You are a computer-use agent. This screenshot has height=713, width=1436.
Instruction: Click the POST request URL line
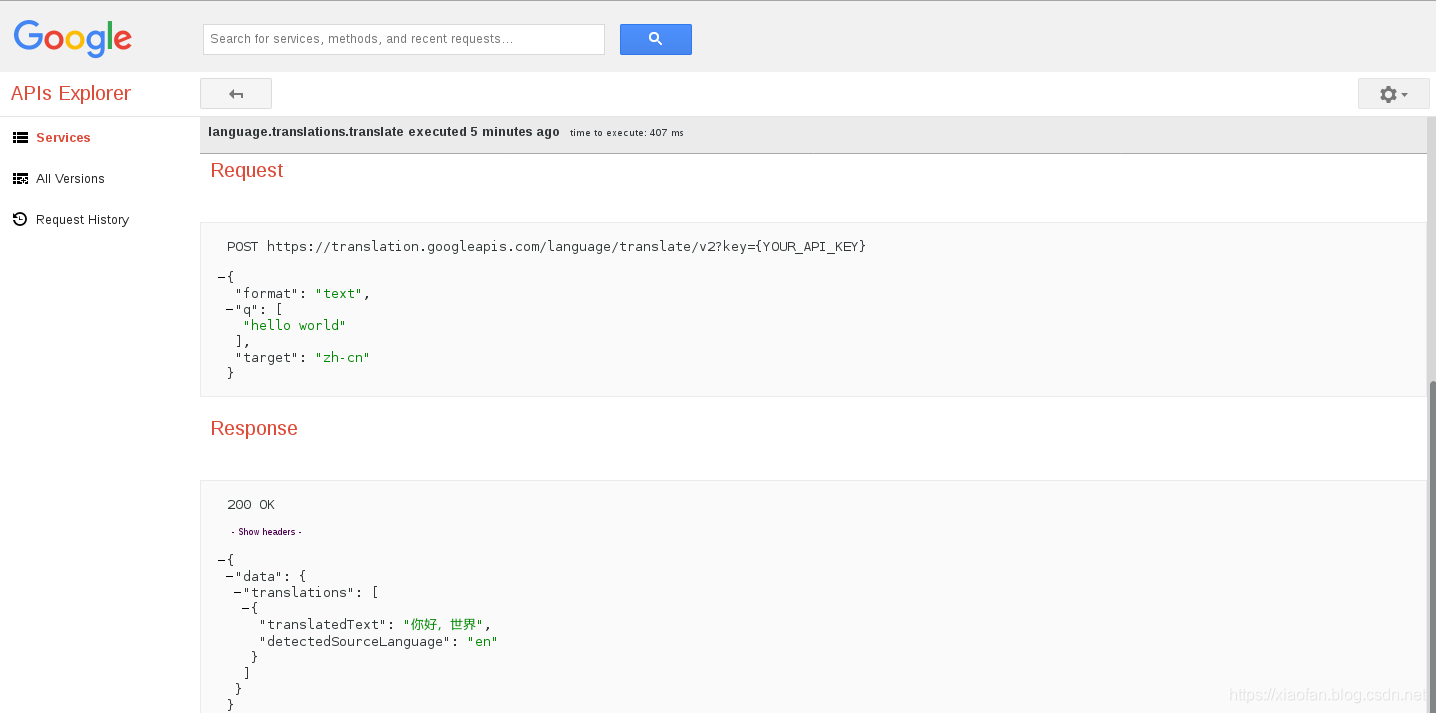(546, 246)
